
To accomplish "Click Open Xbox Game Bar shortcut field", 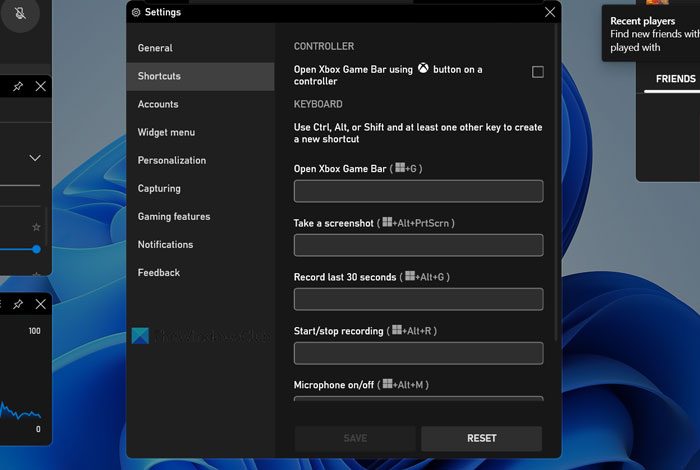I will click(418, 191).
